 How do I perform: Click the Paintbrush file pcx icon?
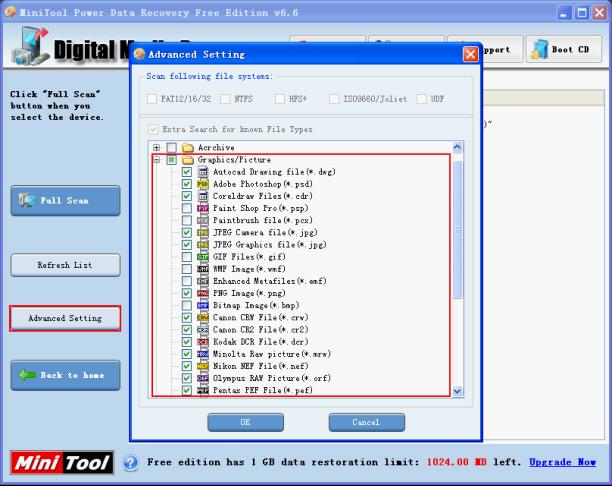coord(203,220)
